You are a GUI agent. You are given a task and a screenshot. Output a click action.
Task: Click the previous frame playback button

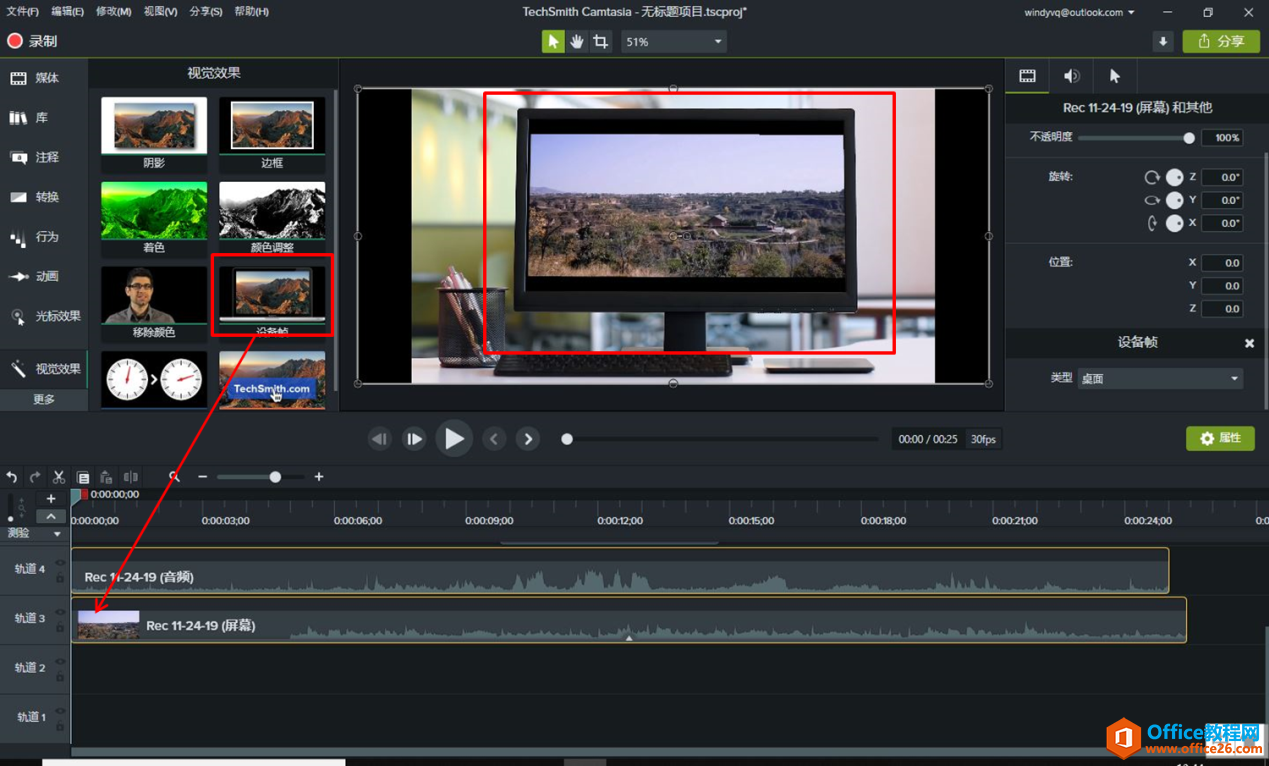379,439
